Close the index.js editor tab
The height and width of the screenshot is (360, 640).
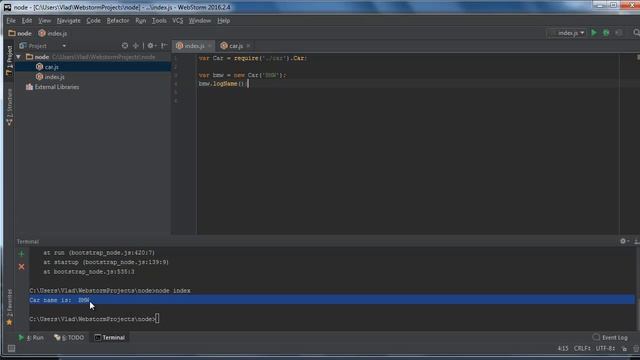(x=210, y=46)
